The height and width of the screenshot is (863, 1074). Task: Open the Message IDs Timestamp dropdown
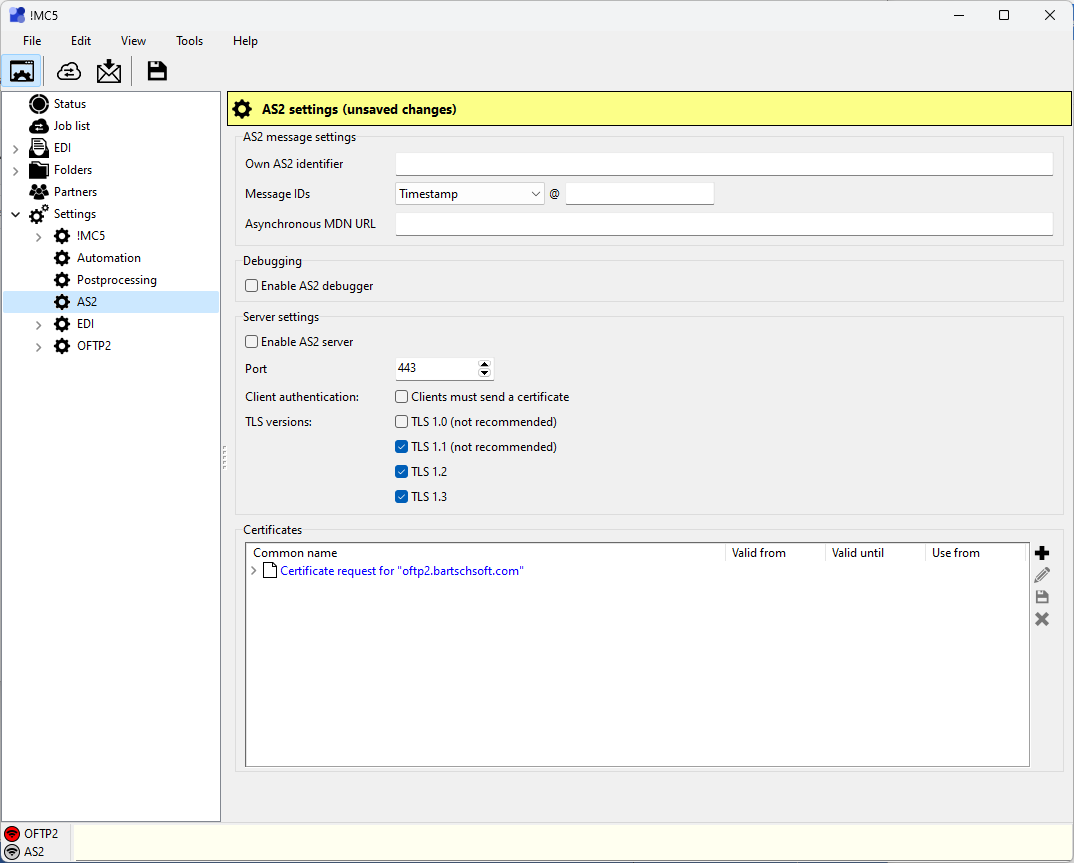coord(470,194)
